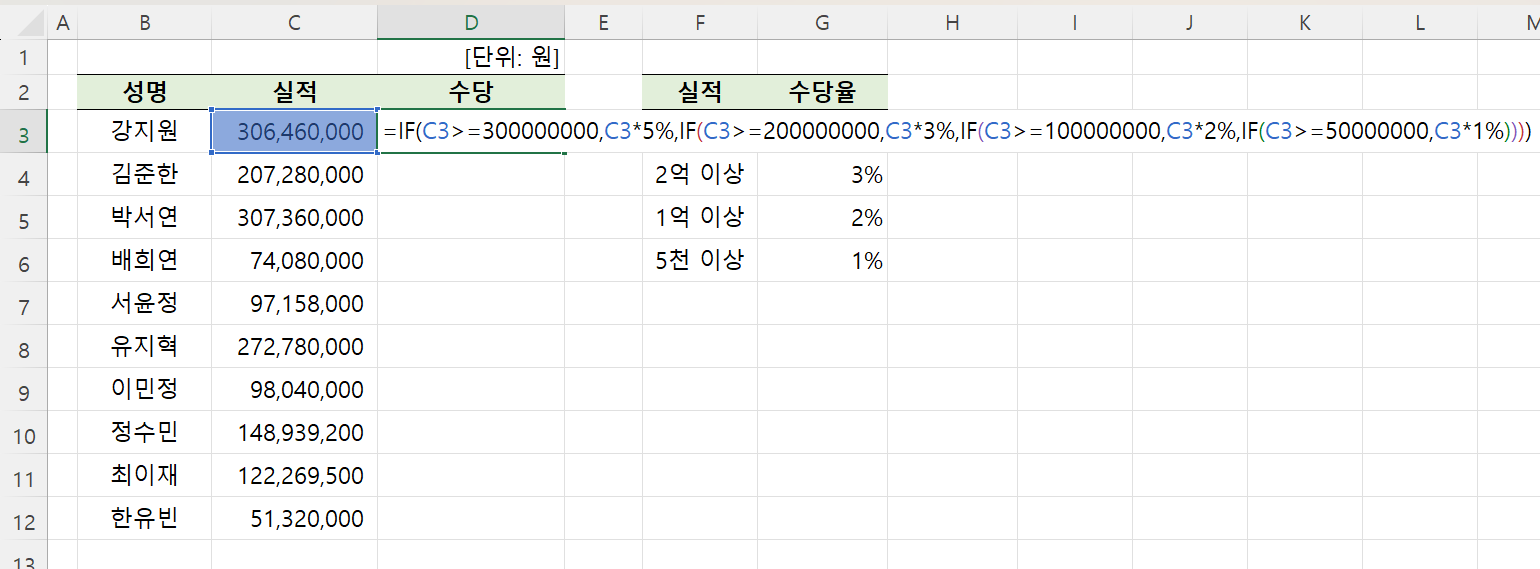Select the 2% rate cell
Viewport: 1540px width, 569px height.
click(822, 218)
